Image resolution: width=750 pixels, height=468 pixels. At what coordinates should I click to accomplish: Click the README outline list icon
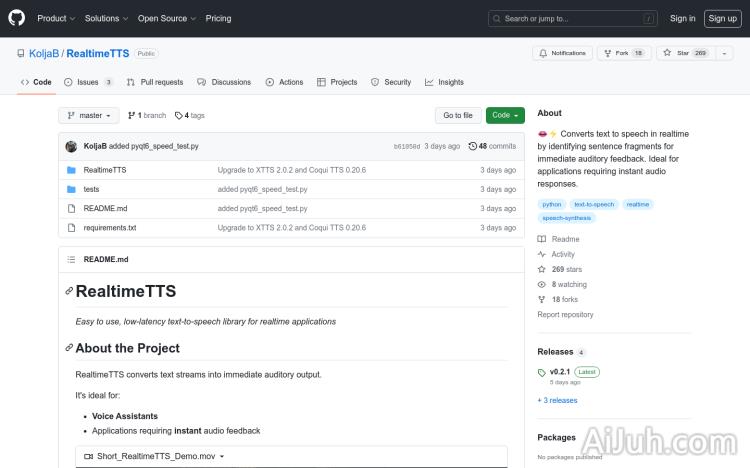tap(71, 259)
